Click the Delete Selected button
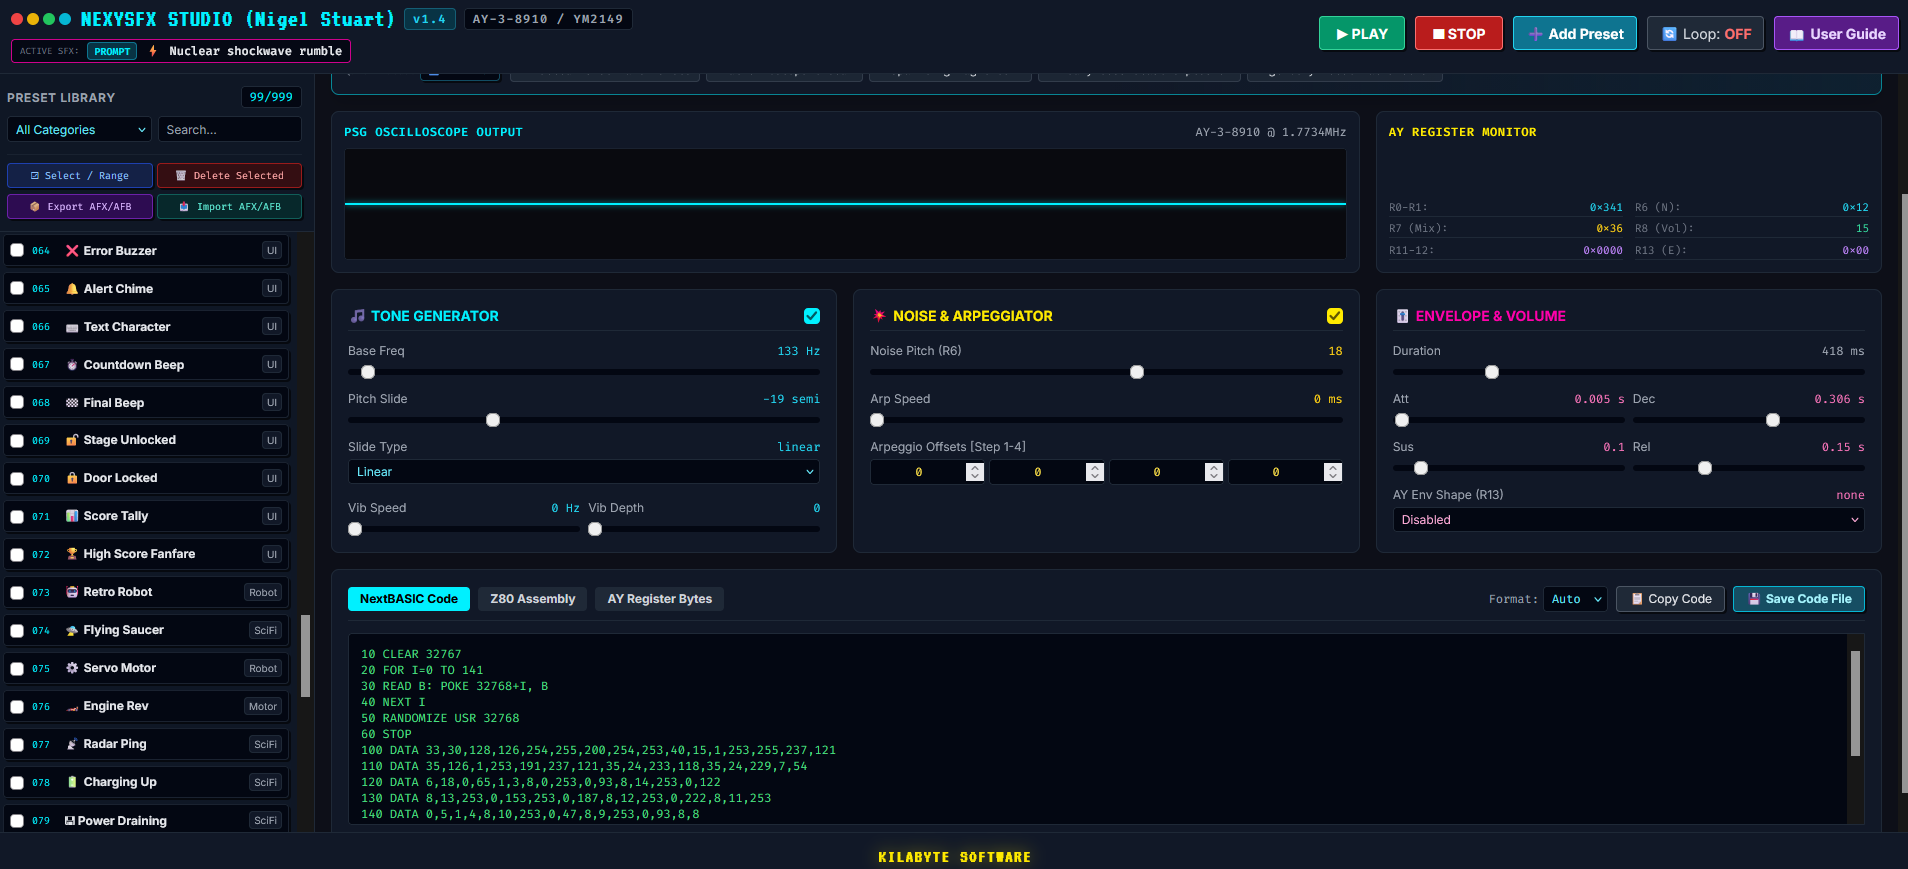 coord(229,176)
